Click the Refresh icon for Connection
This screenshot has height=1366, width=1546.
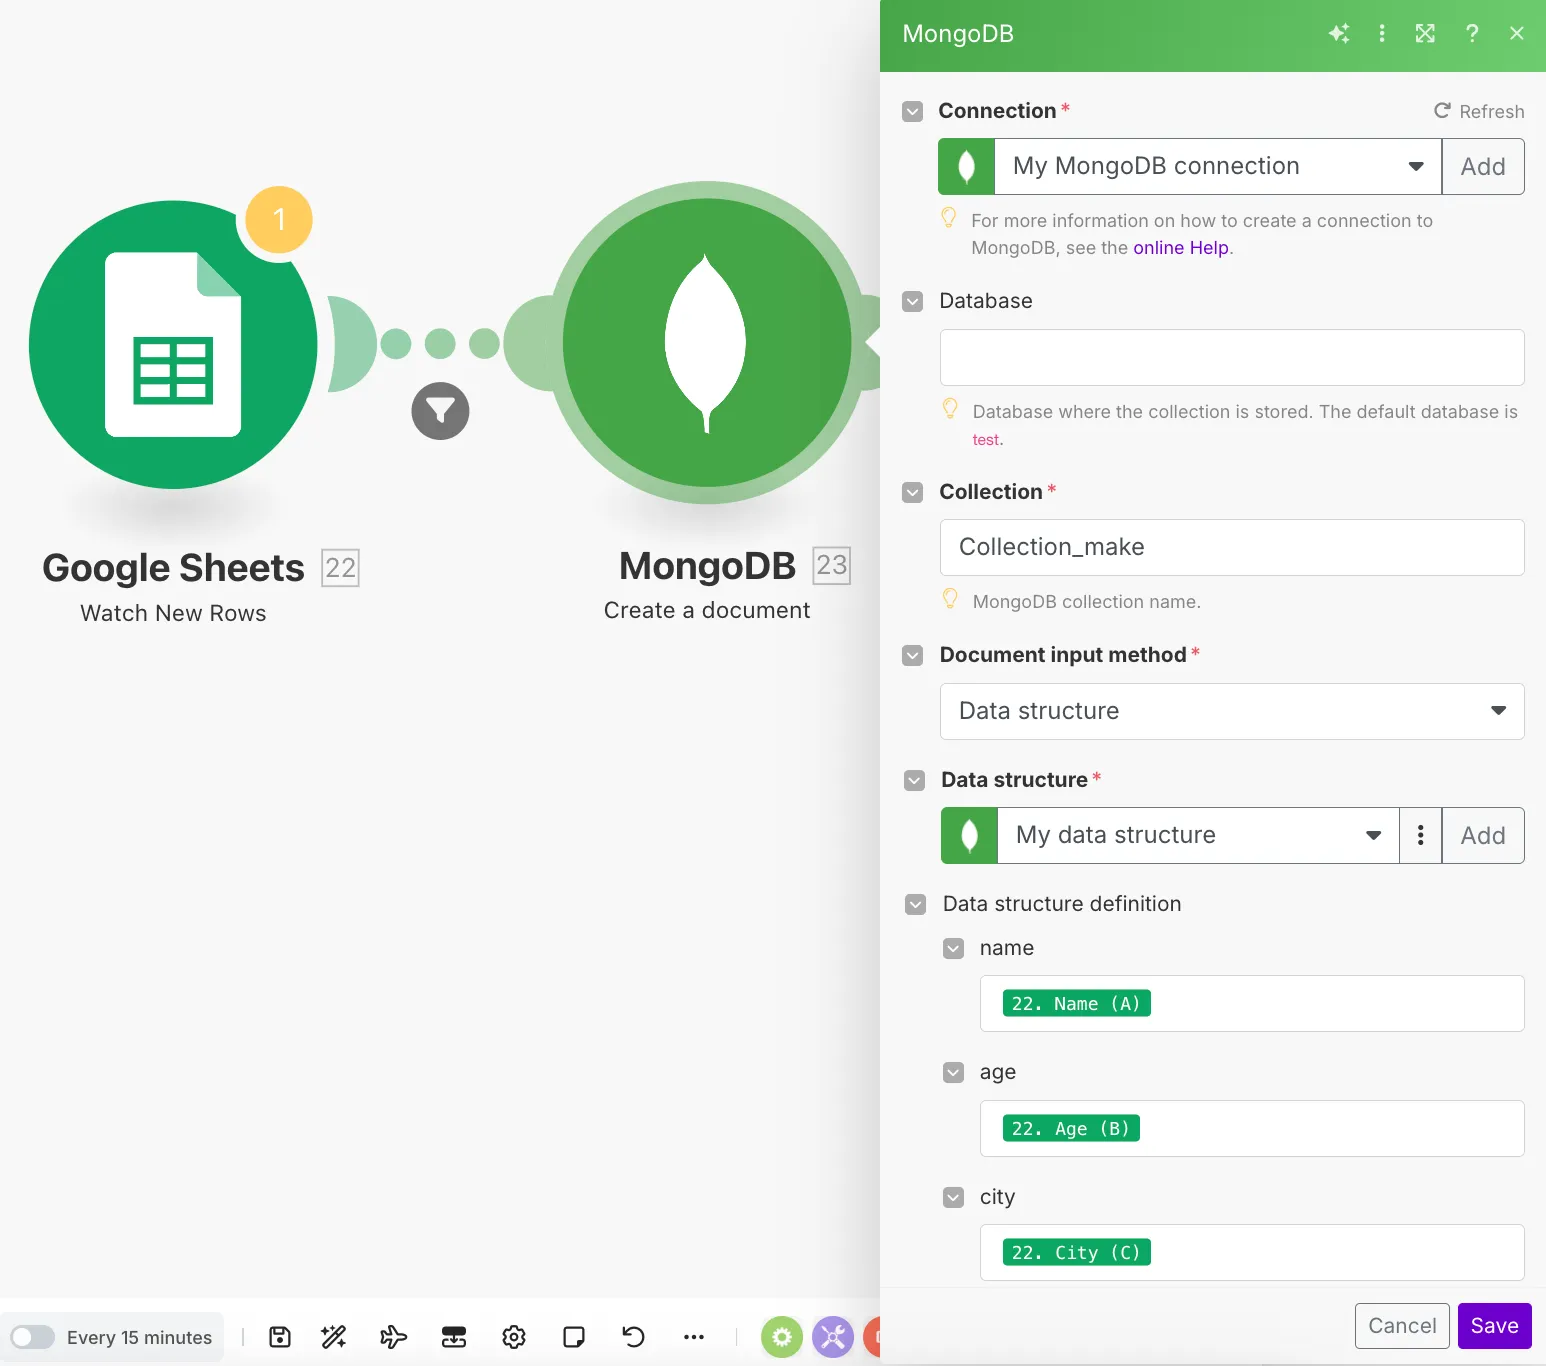pos(1442,111)
